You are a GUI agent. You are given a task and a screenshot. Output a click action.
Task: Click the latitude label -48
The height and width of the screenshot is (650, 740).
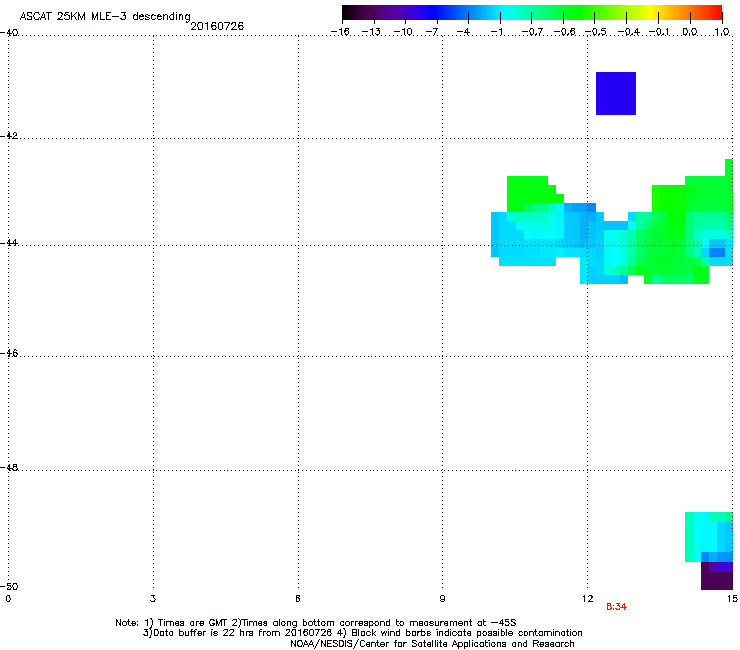(9, 468)
